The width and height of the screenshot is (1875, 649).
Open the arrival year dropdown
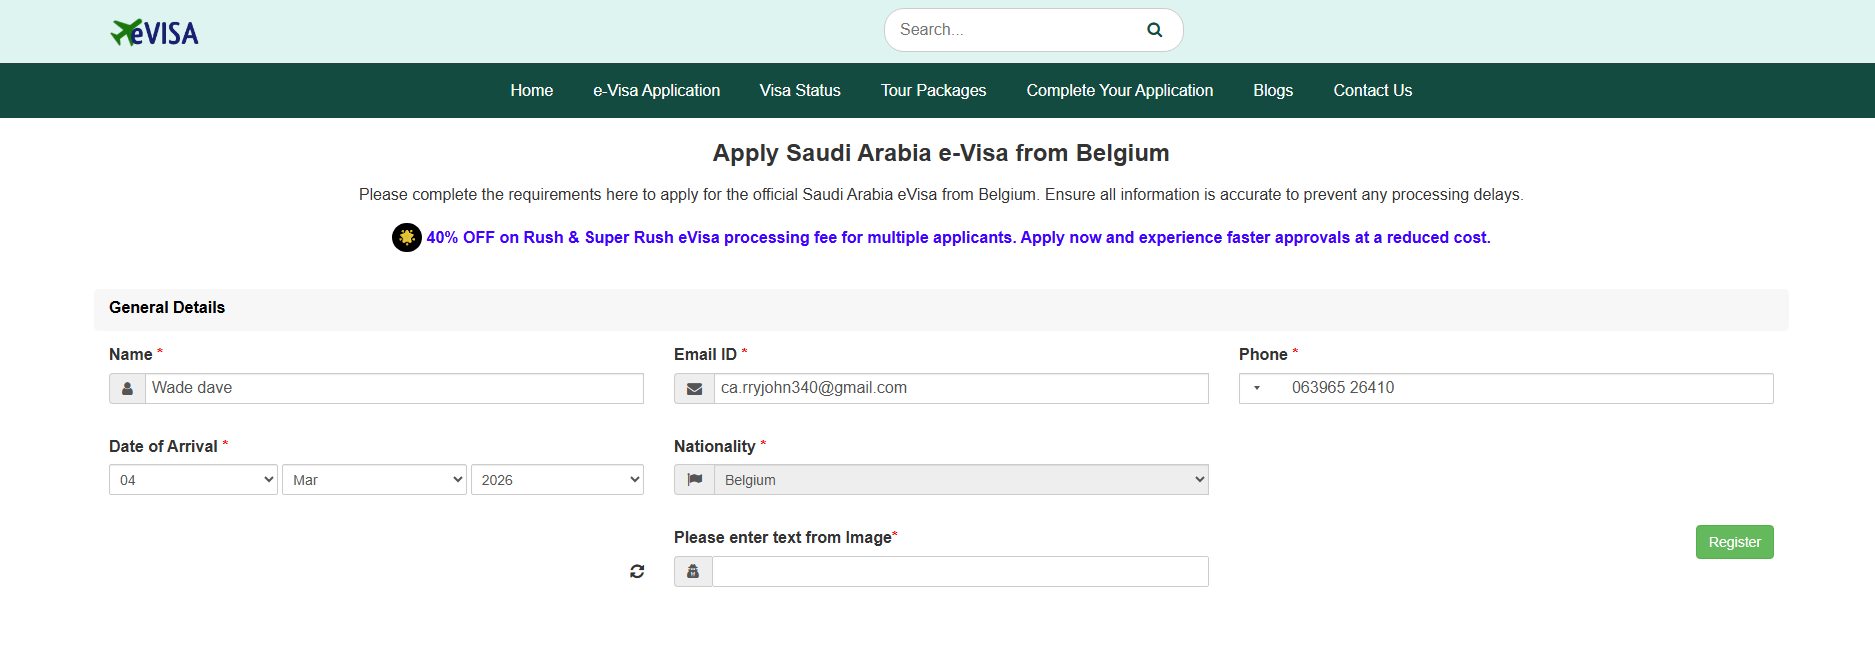point(557,480)
